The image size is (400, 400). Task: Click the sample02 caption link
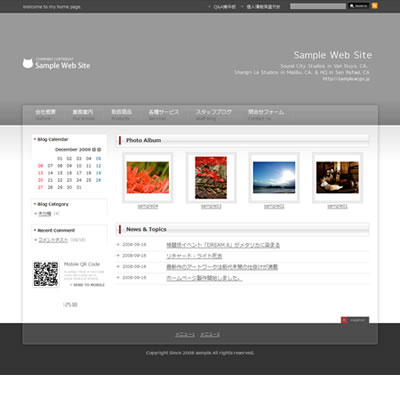tap(274, 207)
